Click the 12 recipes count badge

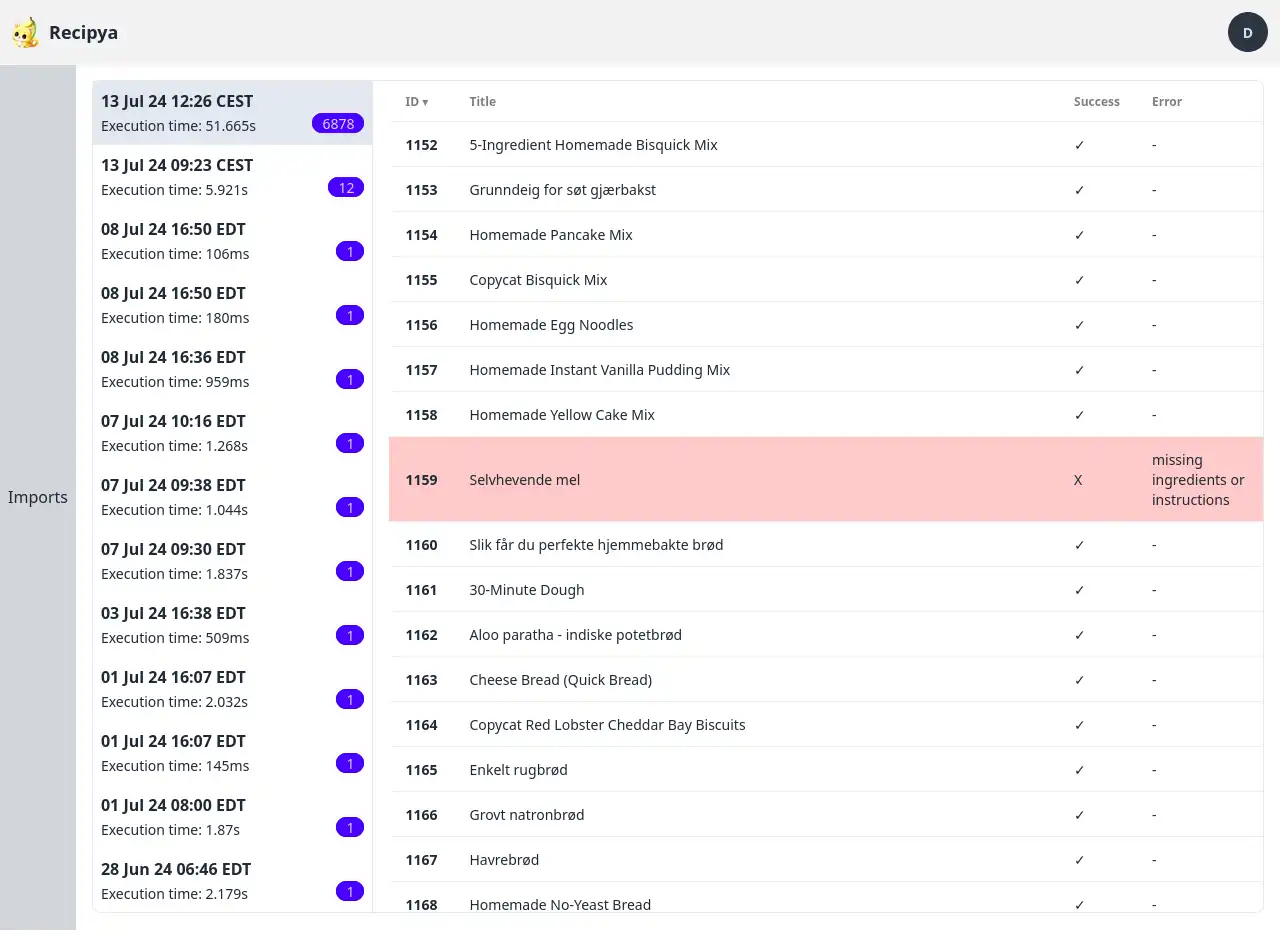tap(346, 188)
